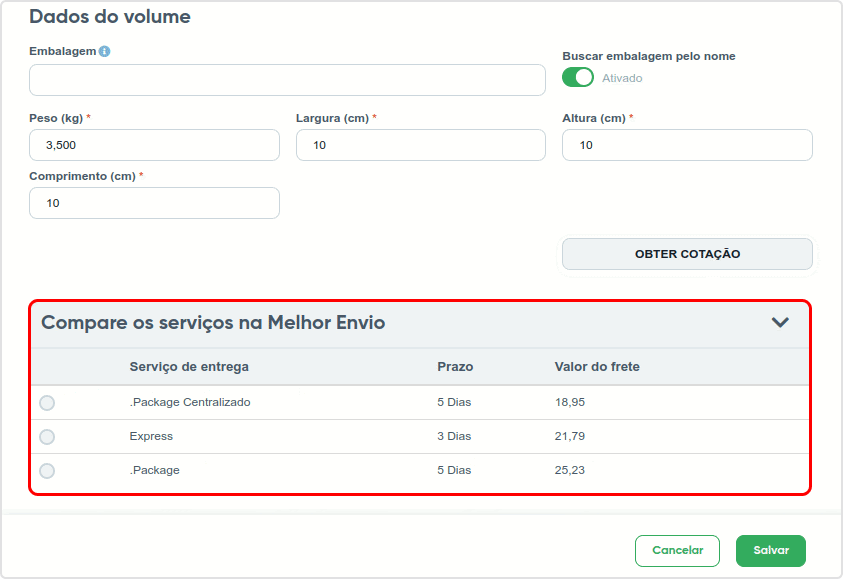Image resolution: width=843 pixels, height=579 pixels.
Task: Select the .Package 25,23 radio button
Action: 47,471
